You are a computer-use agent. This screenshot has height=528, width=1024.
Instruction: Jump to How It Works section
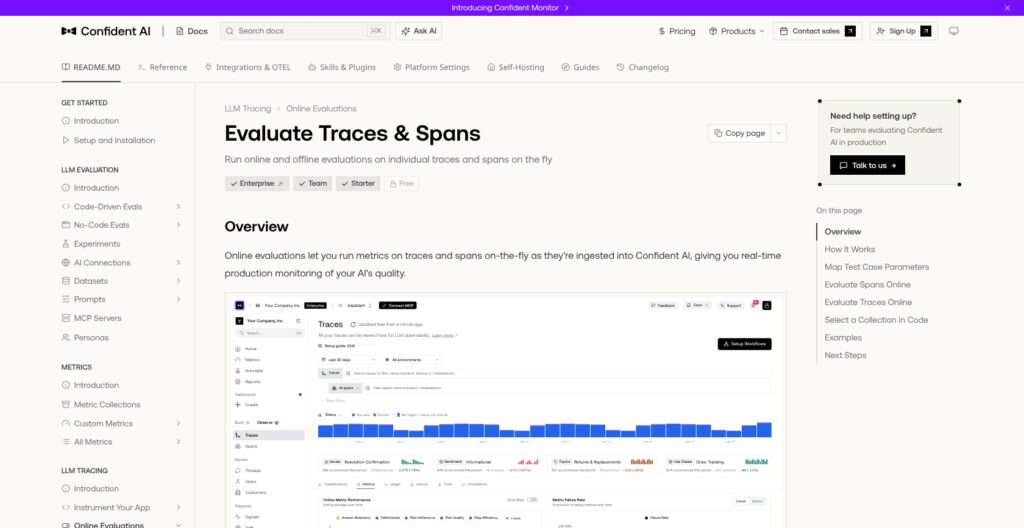(850, 250)
